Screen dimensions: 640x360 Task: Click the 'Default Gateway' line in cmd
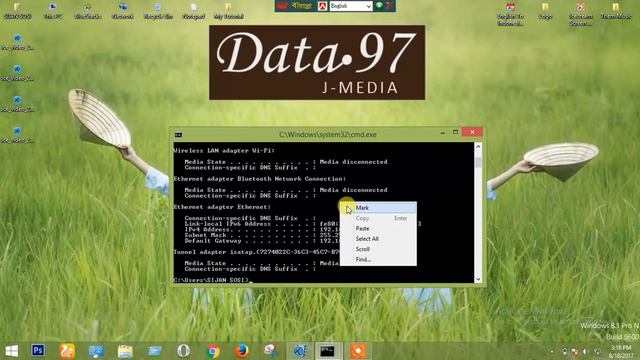tap(261, 241)
